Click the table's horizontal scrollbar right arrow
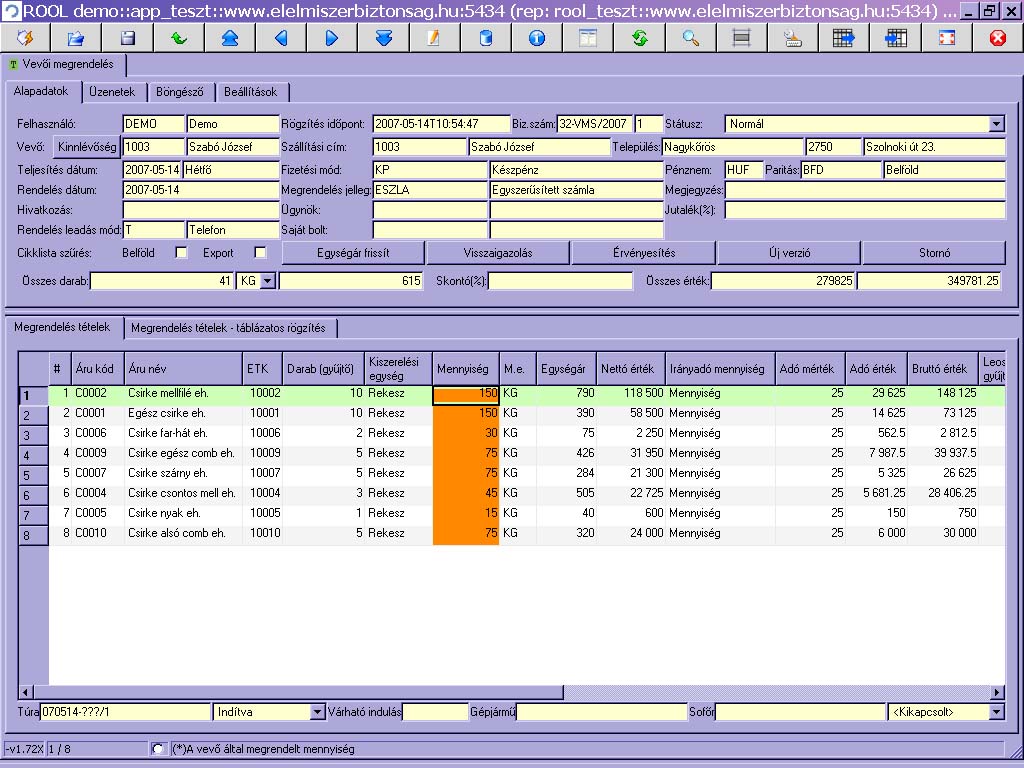 (996, 692)
